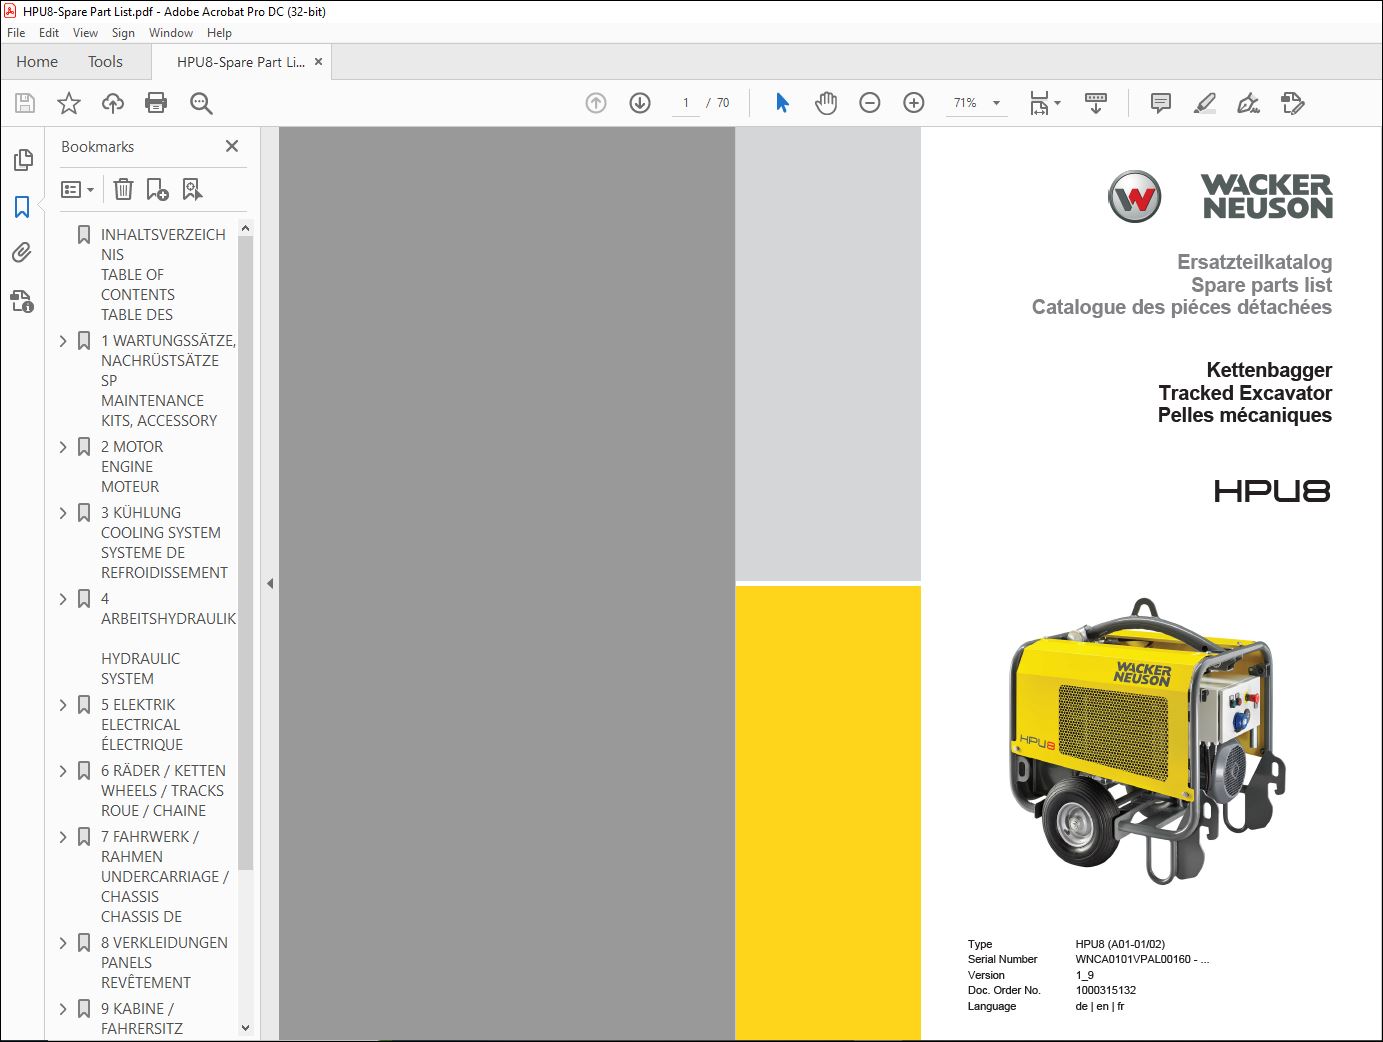Open the Sign menu

coord(123,33)
